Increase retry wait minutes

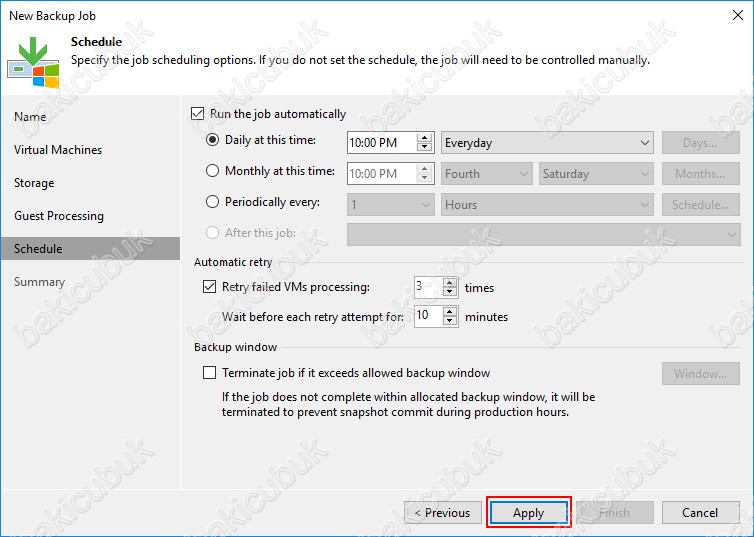[450, 312]
